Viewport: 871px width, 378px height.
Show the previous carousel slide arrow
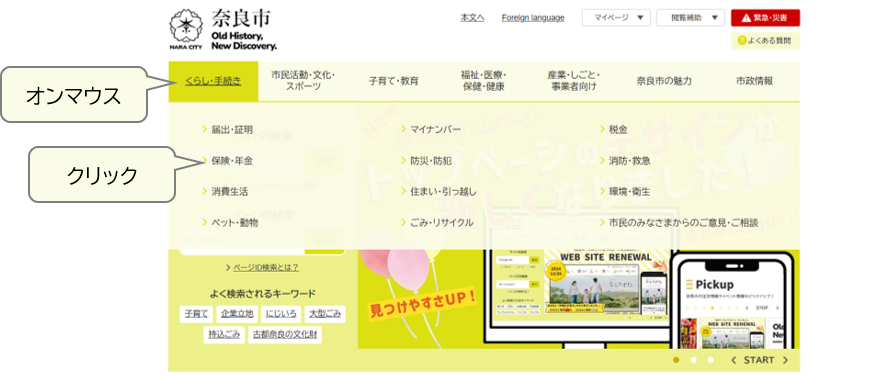tap(733, 360)
